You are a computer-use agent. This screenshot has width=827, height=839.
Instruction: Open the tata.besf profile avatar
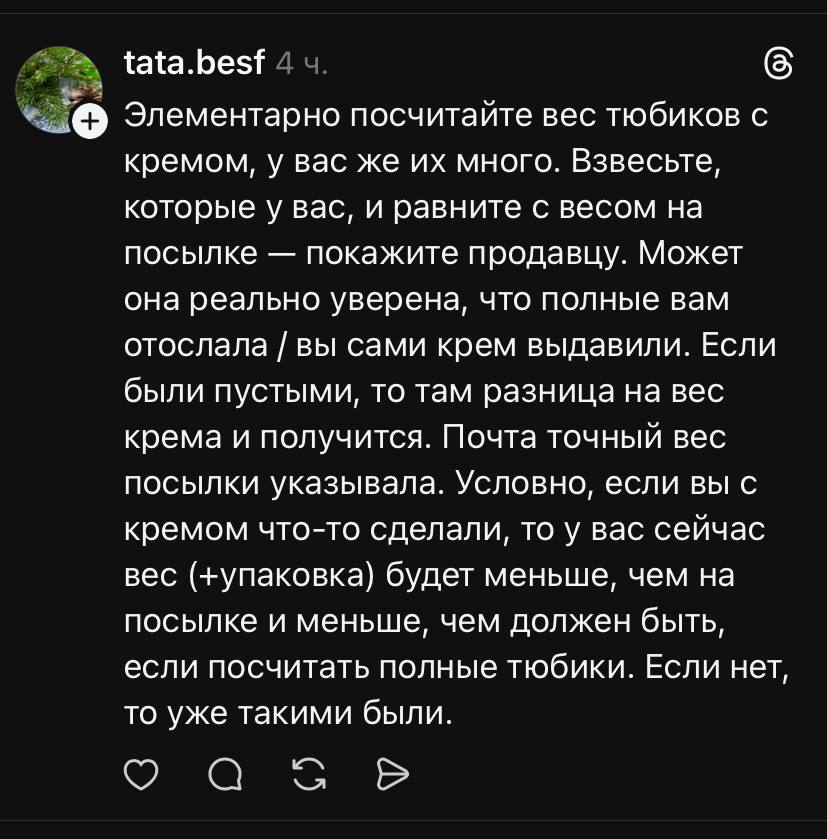pos(59,90)
